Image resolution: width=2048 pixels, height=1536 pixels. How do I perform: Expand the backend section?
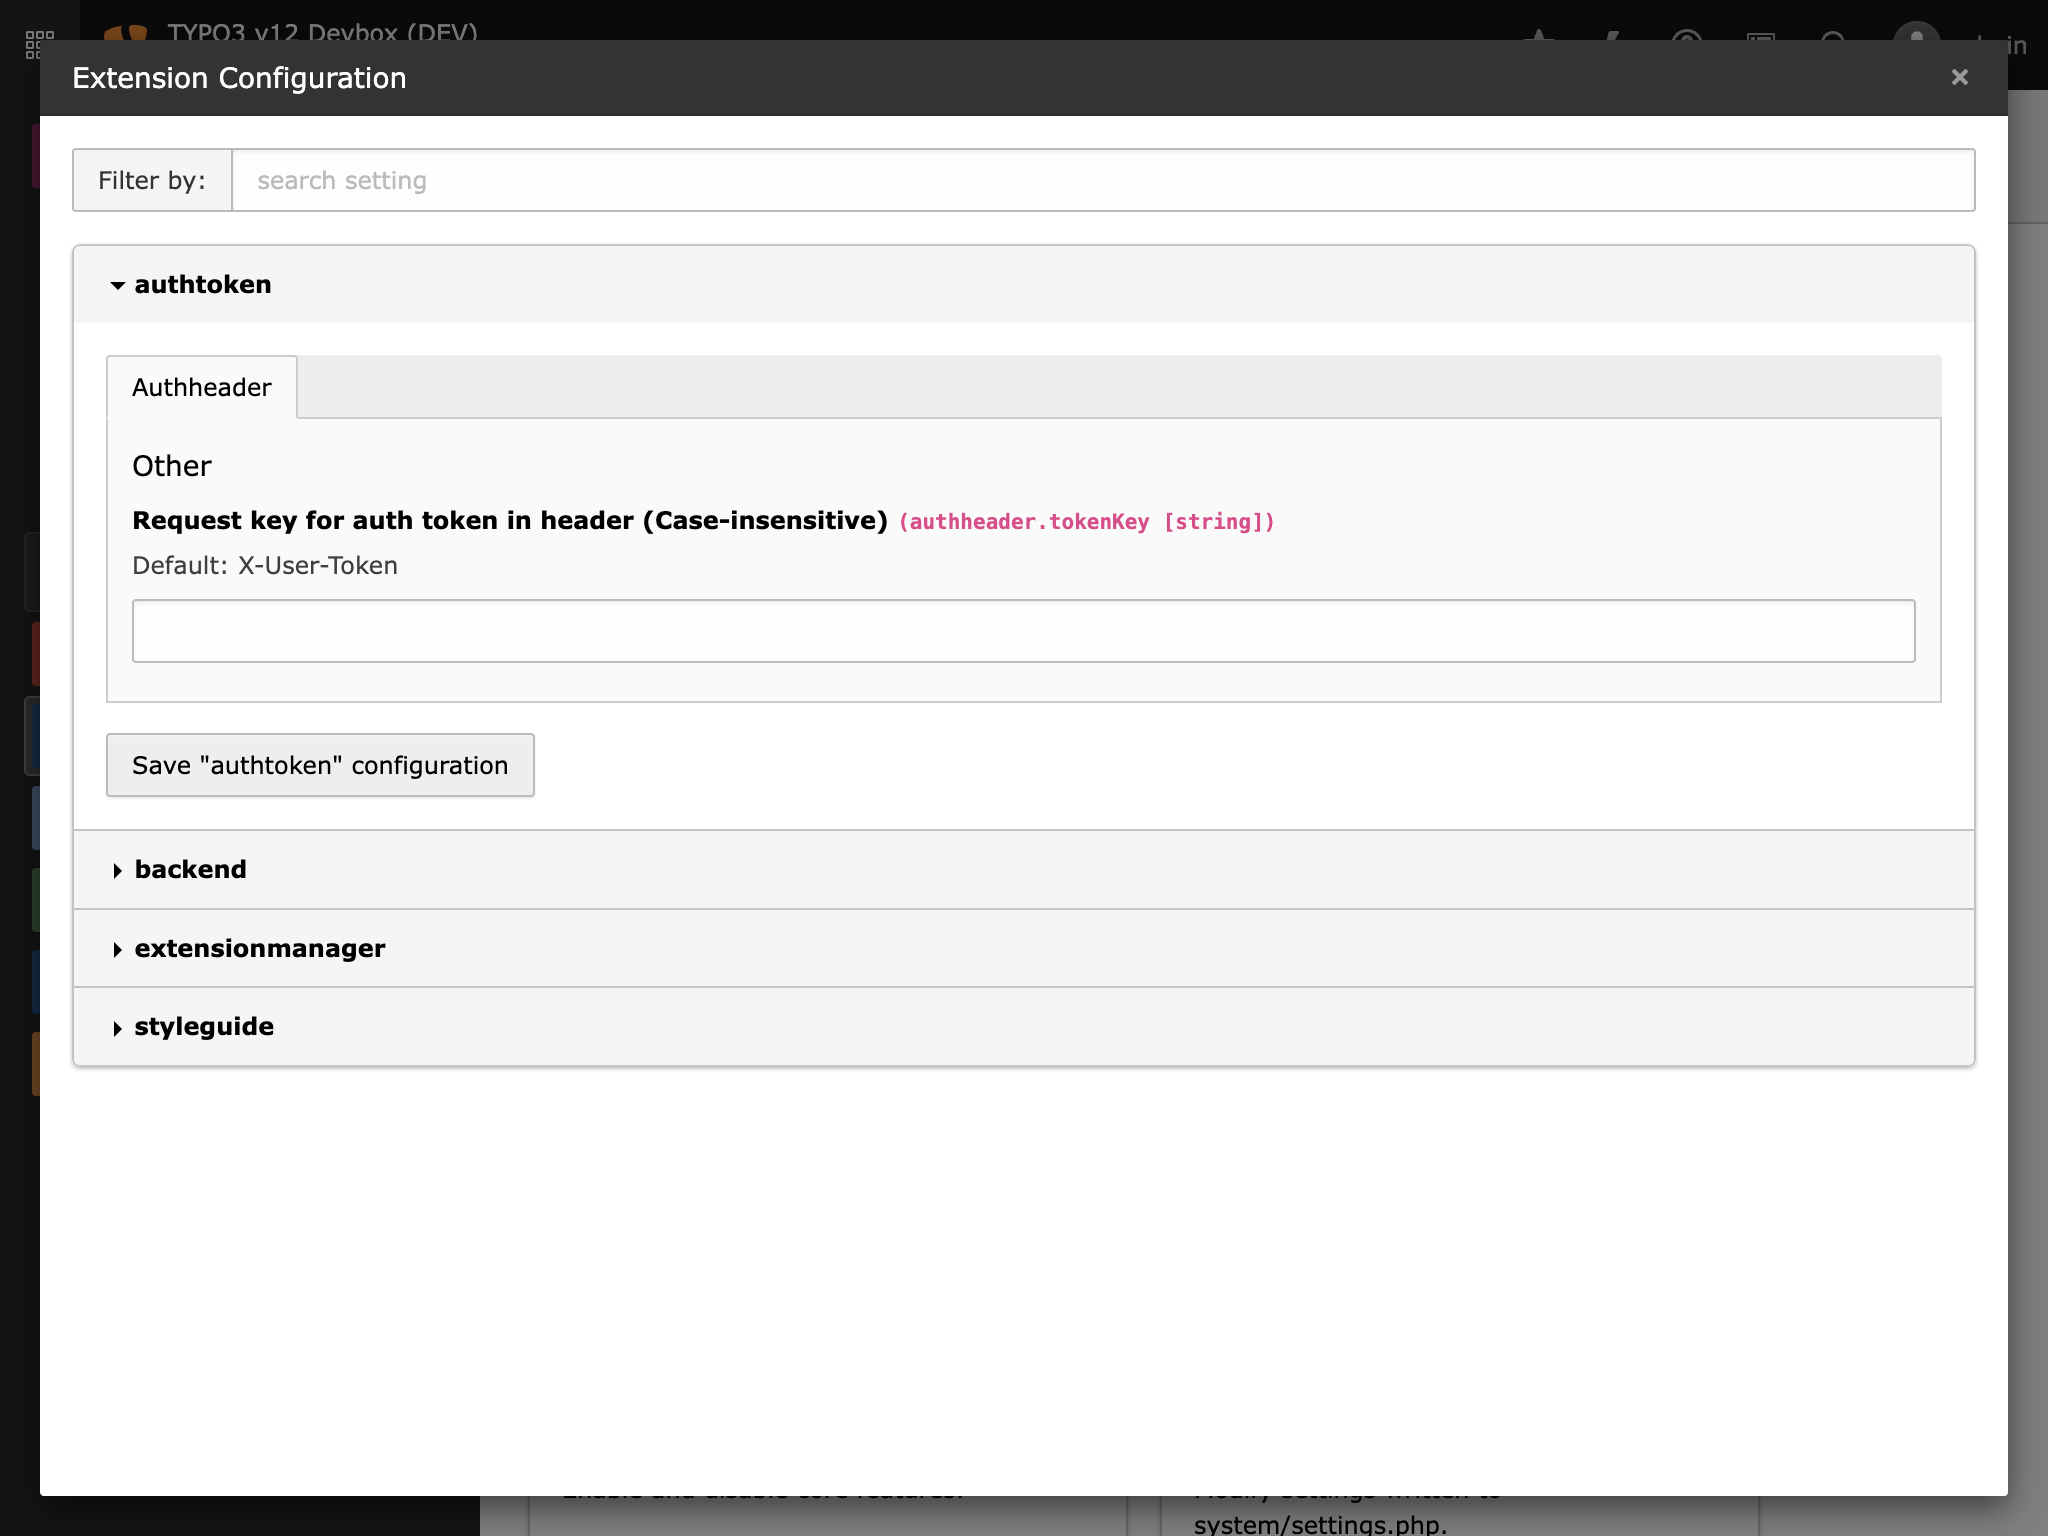pyautogui.click(x=1024, y=869)
